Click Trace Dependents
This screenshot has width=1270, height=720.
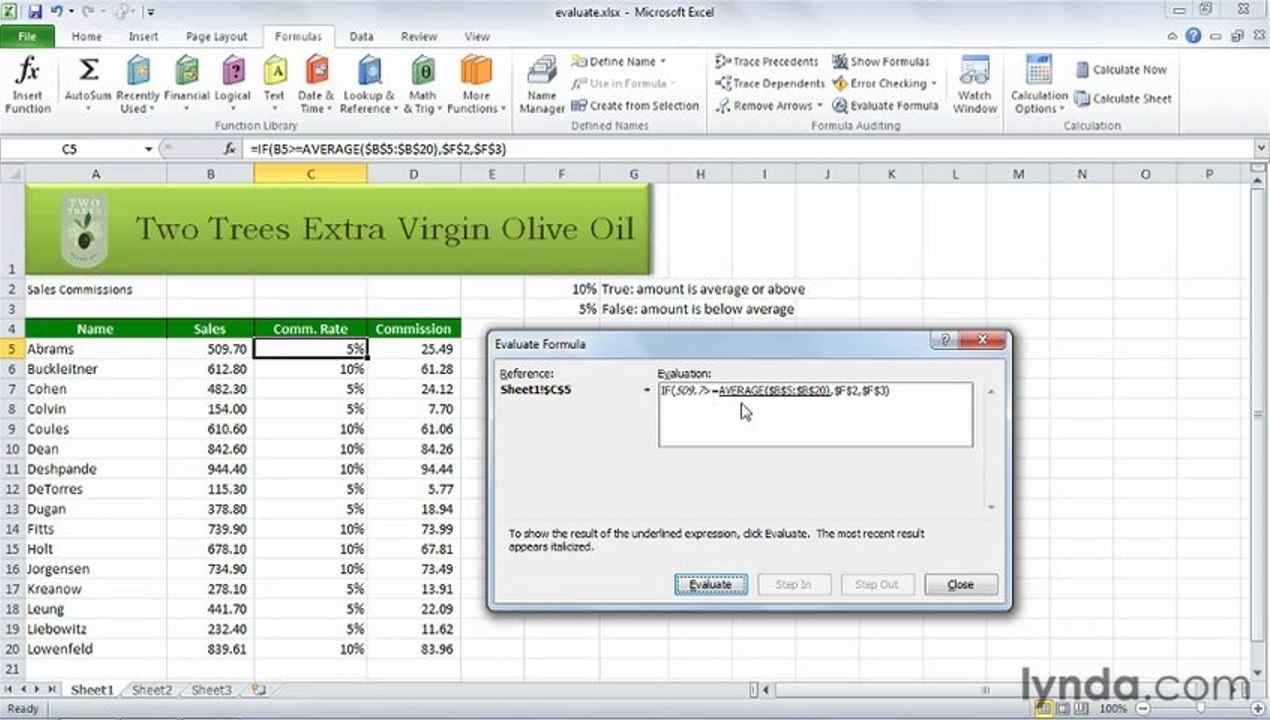[x=770, y=83]
